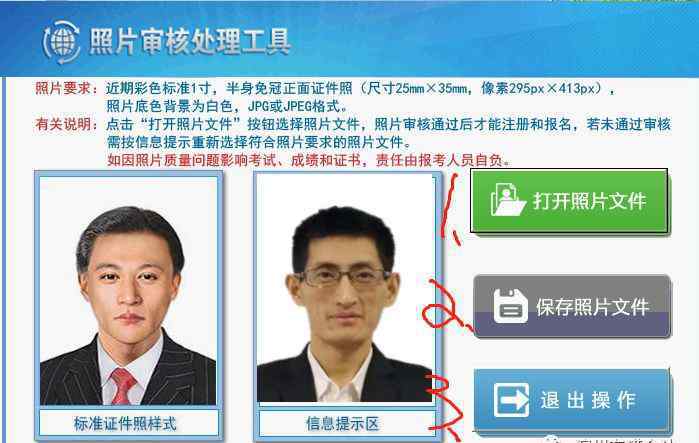Click the handwritten red number 2 annotation
Screen dimensions: 699x443
446,305
